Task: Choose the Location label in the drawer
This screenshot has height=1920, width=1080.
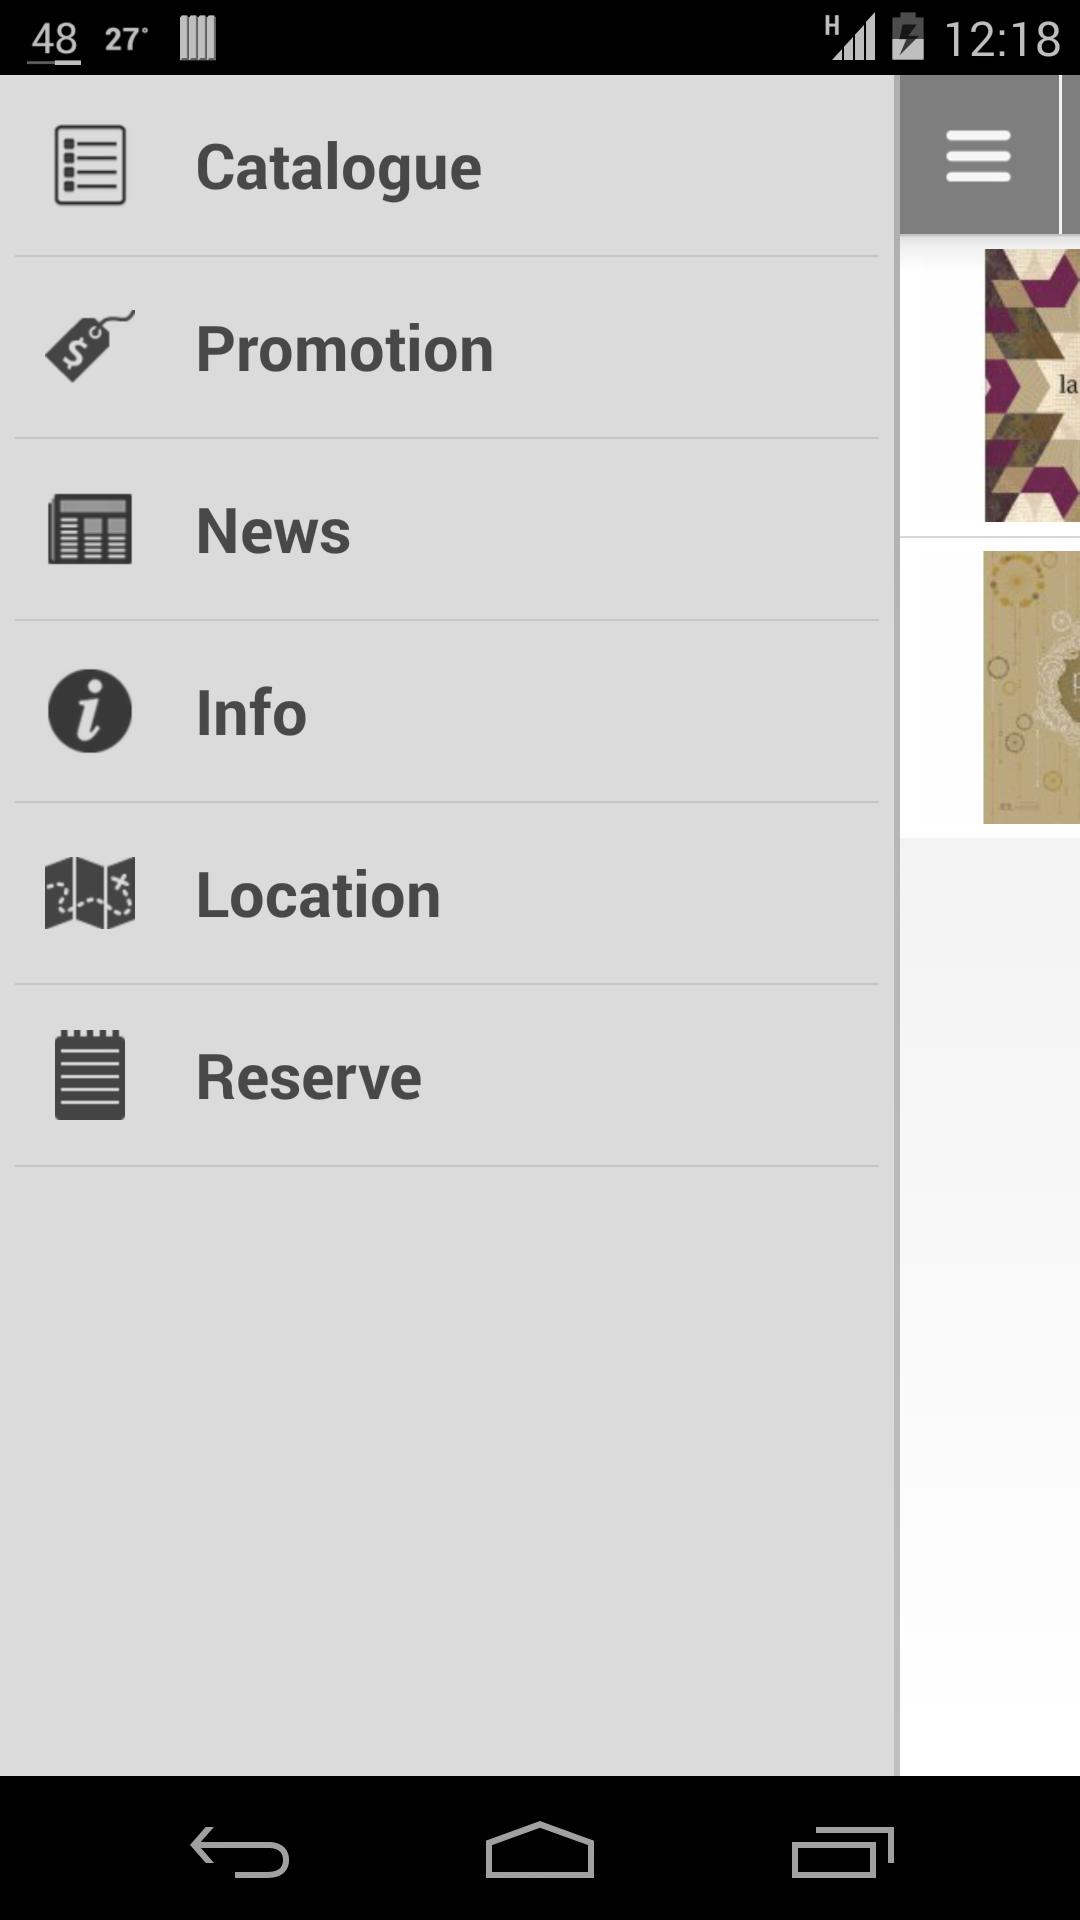Action: (x=318, y=895)
